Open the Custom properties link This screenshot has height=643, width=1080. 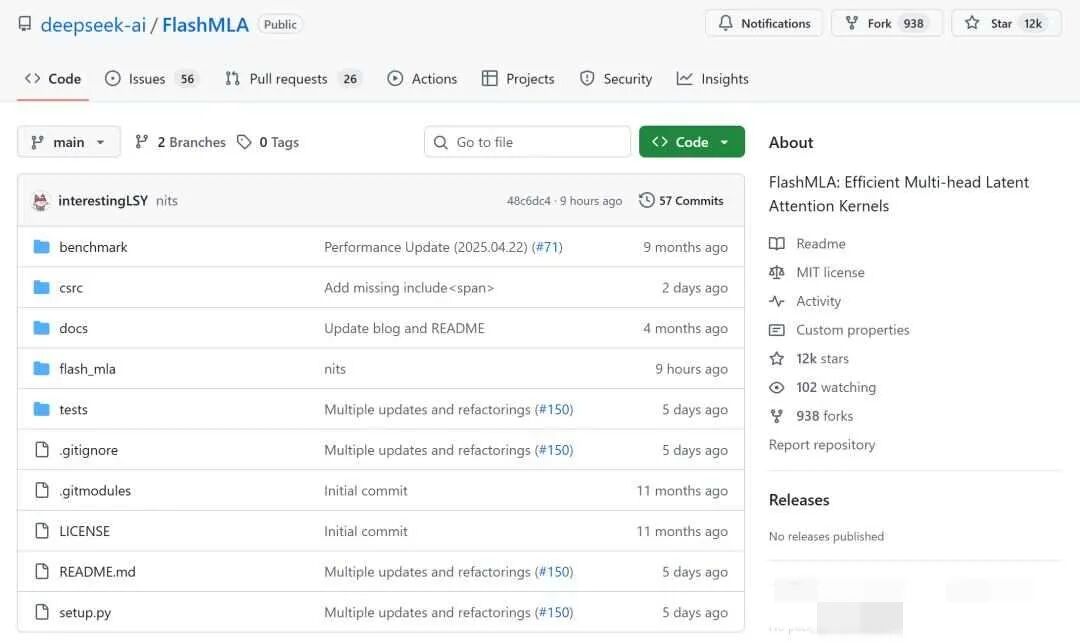click(x=853, y=330)
